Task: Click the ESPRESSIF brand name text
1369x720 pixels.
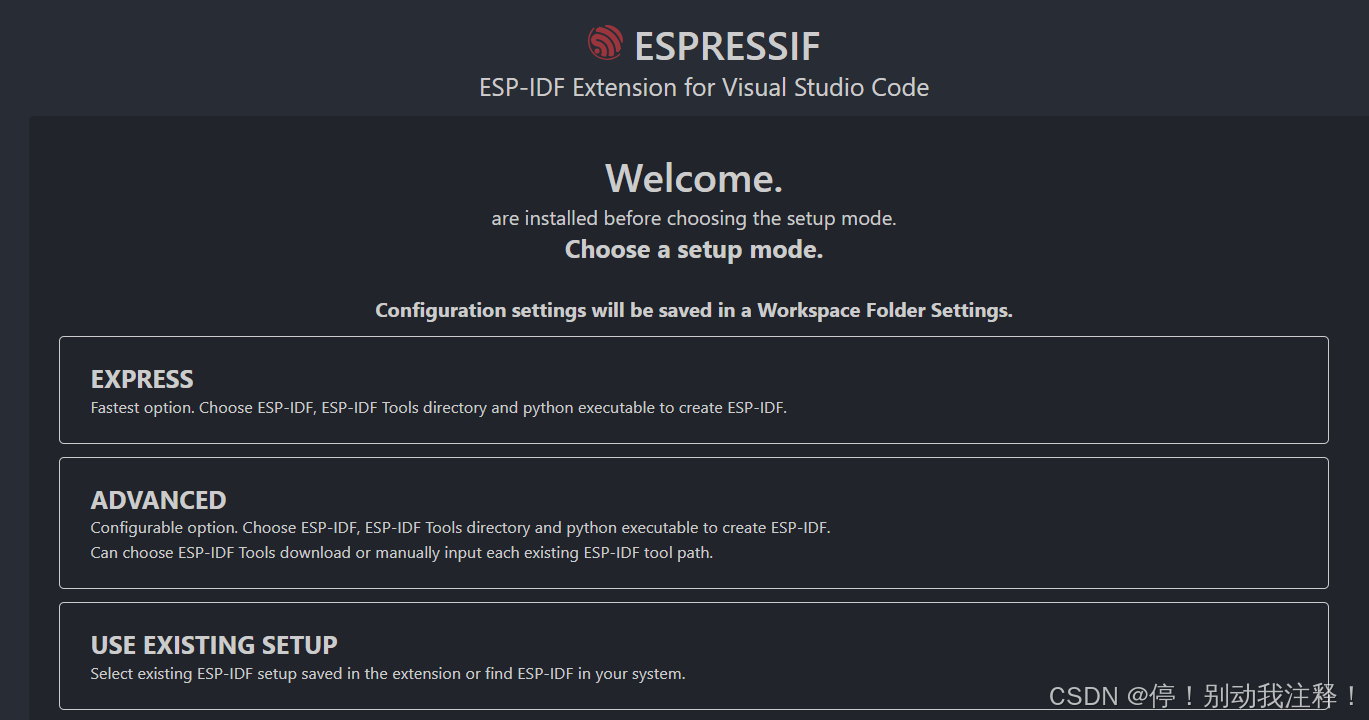Action: [730, 45]
